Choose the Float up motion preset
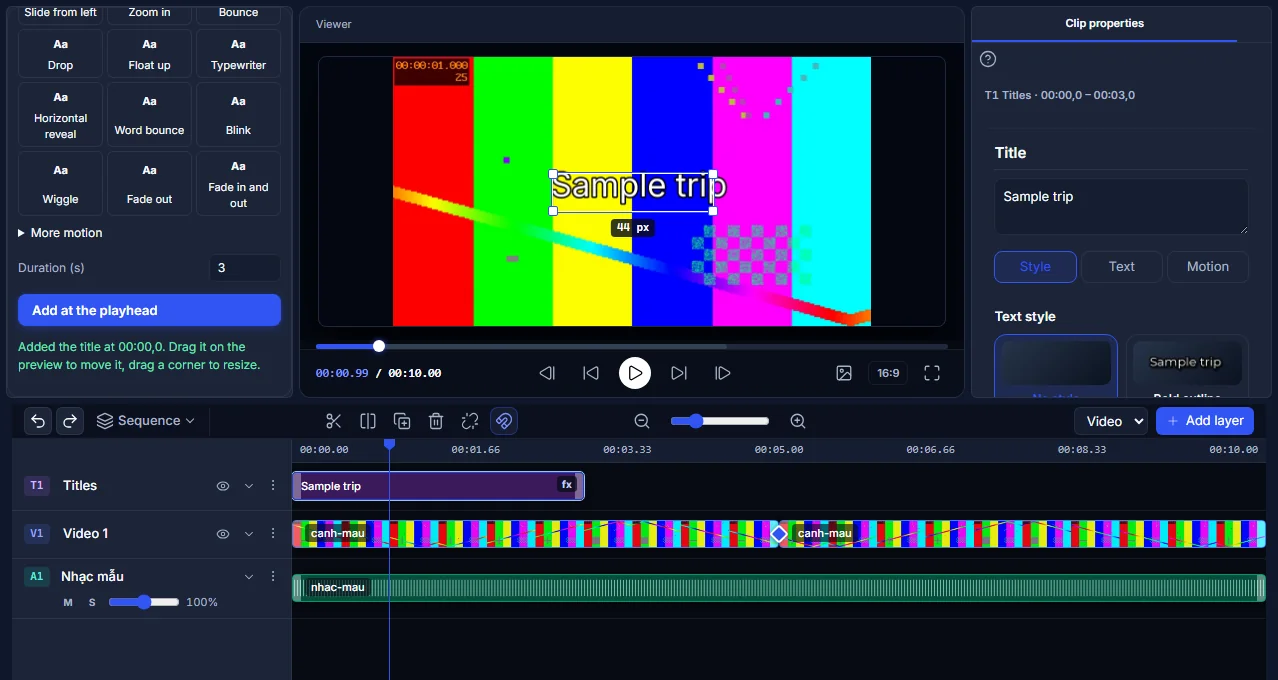The image size is (1278, 680). pos(149,54)
